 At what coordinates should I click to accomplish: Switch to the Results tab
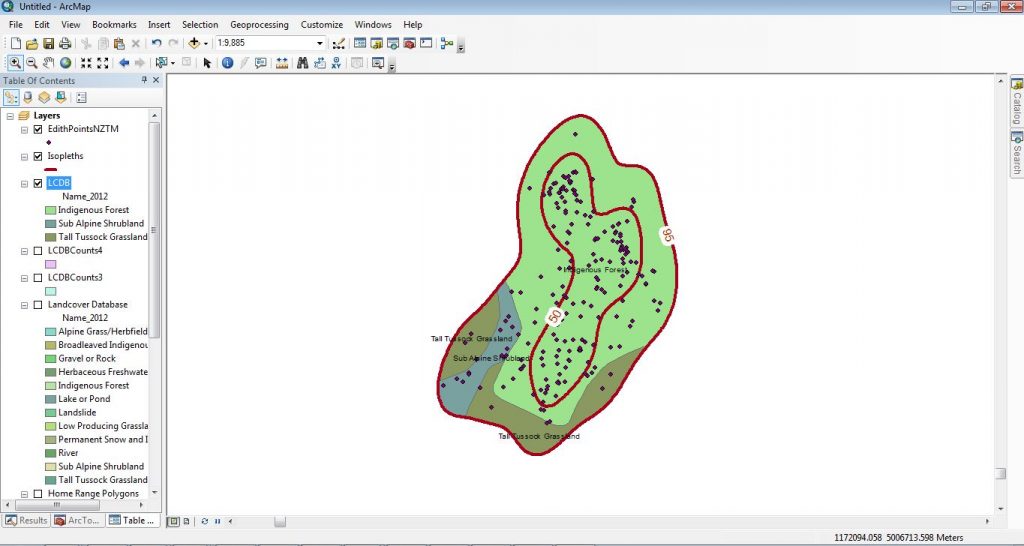(x=26, y=521)
